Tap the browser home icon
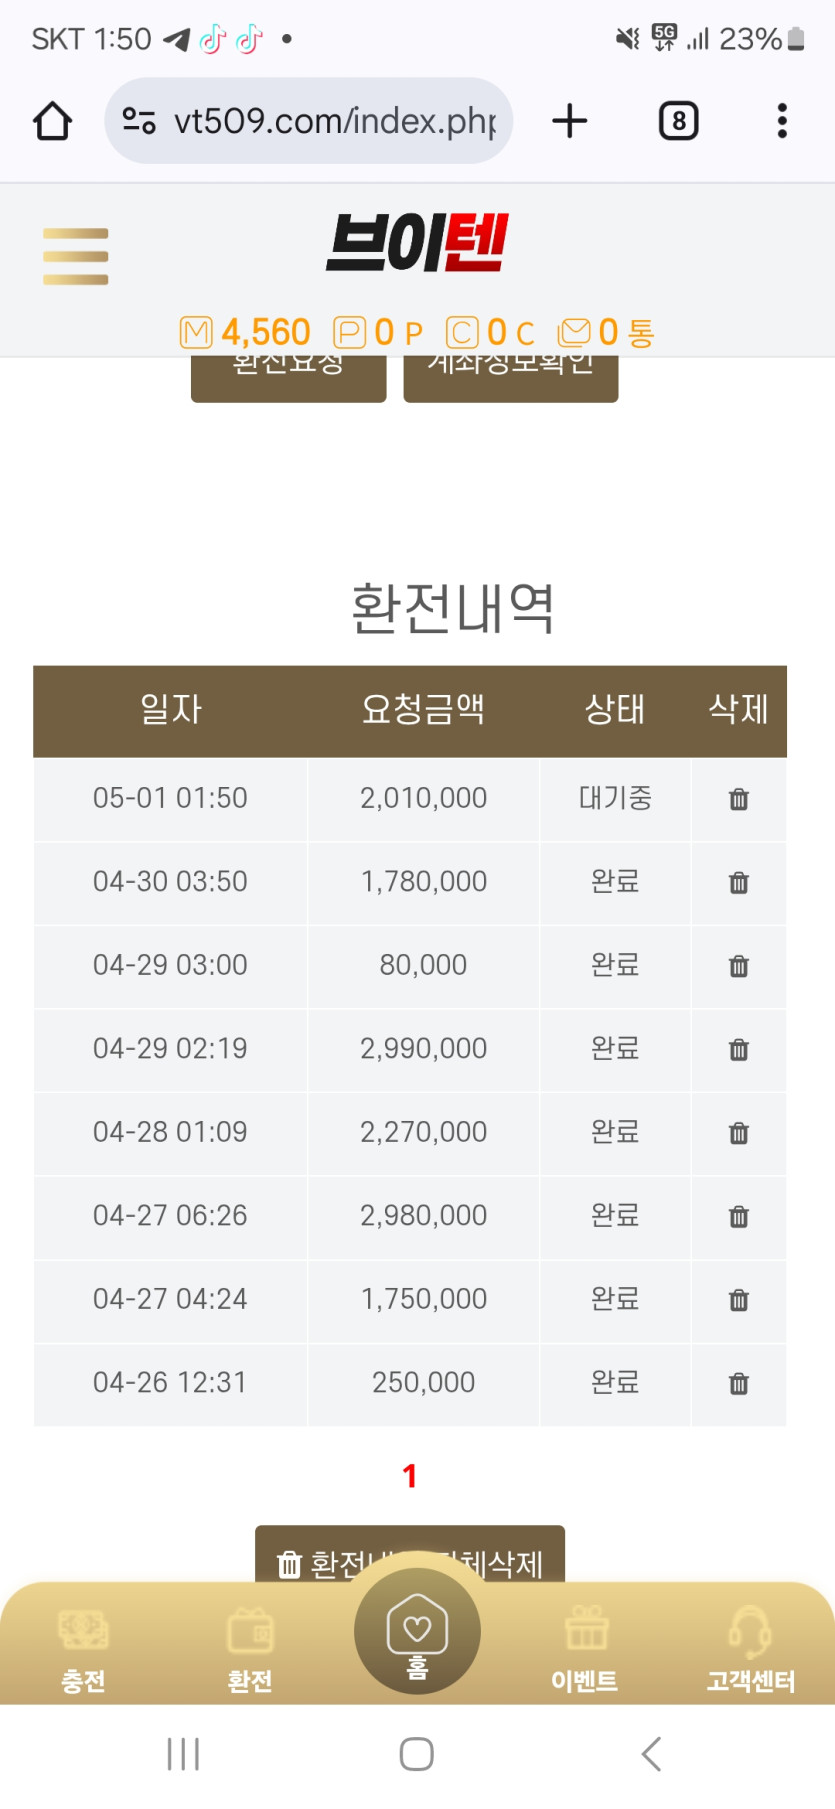 point(52,121)
